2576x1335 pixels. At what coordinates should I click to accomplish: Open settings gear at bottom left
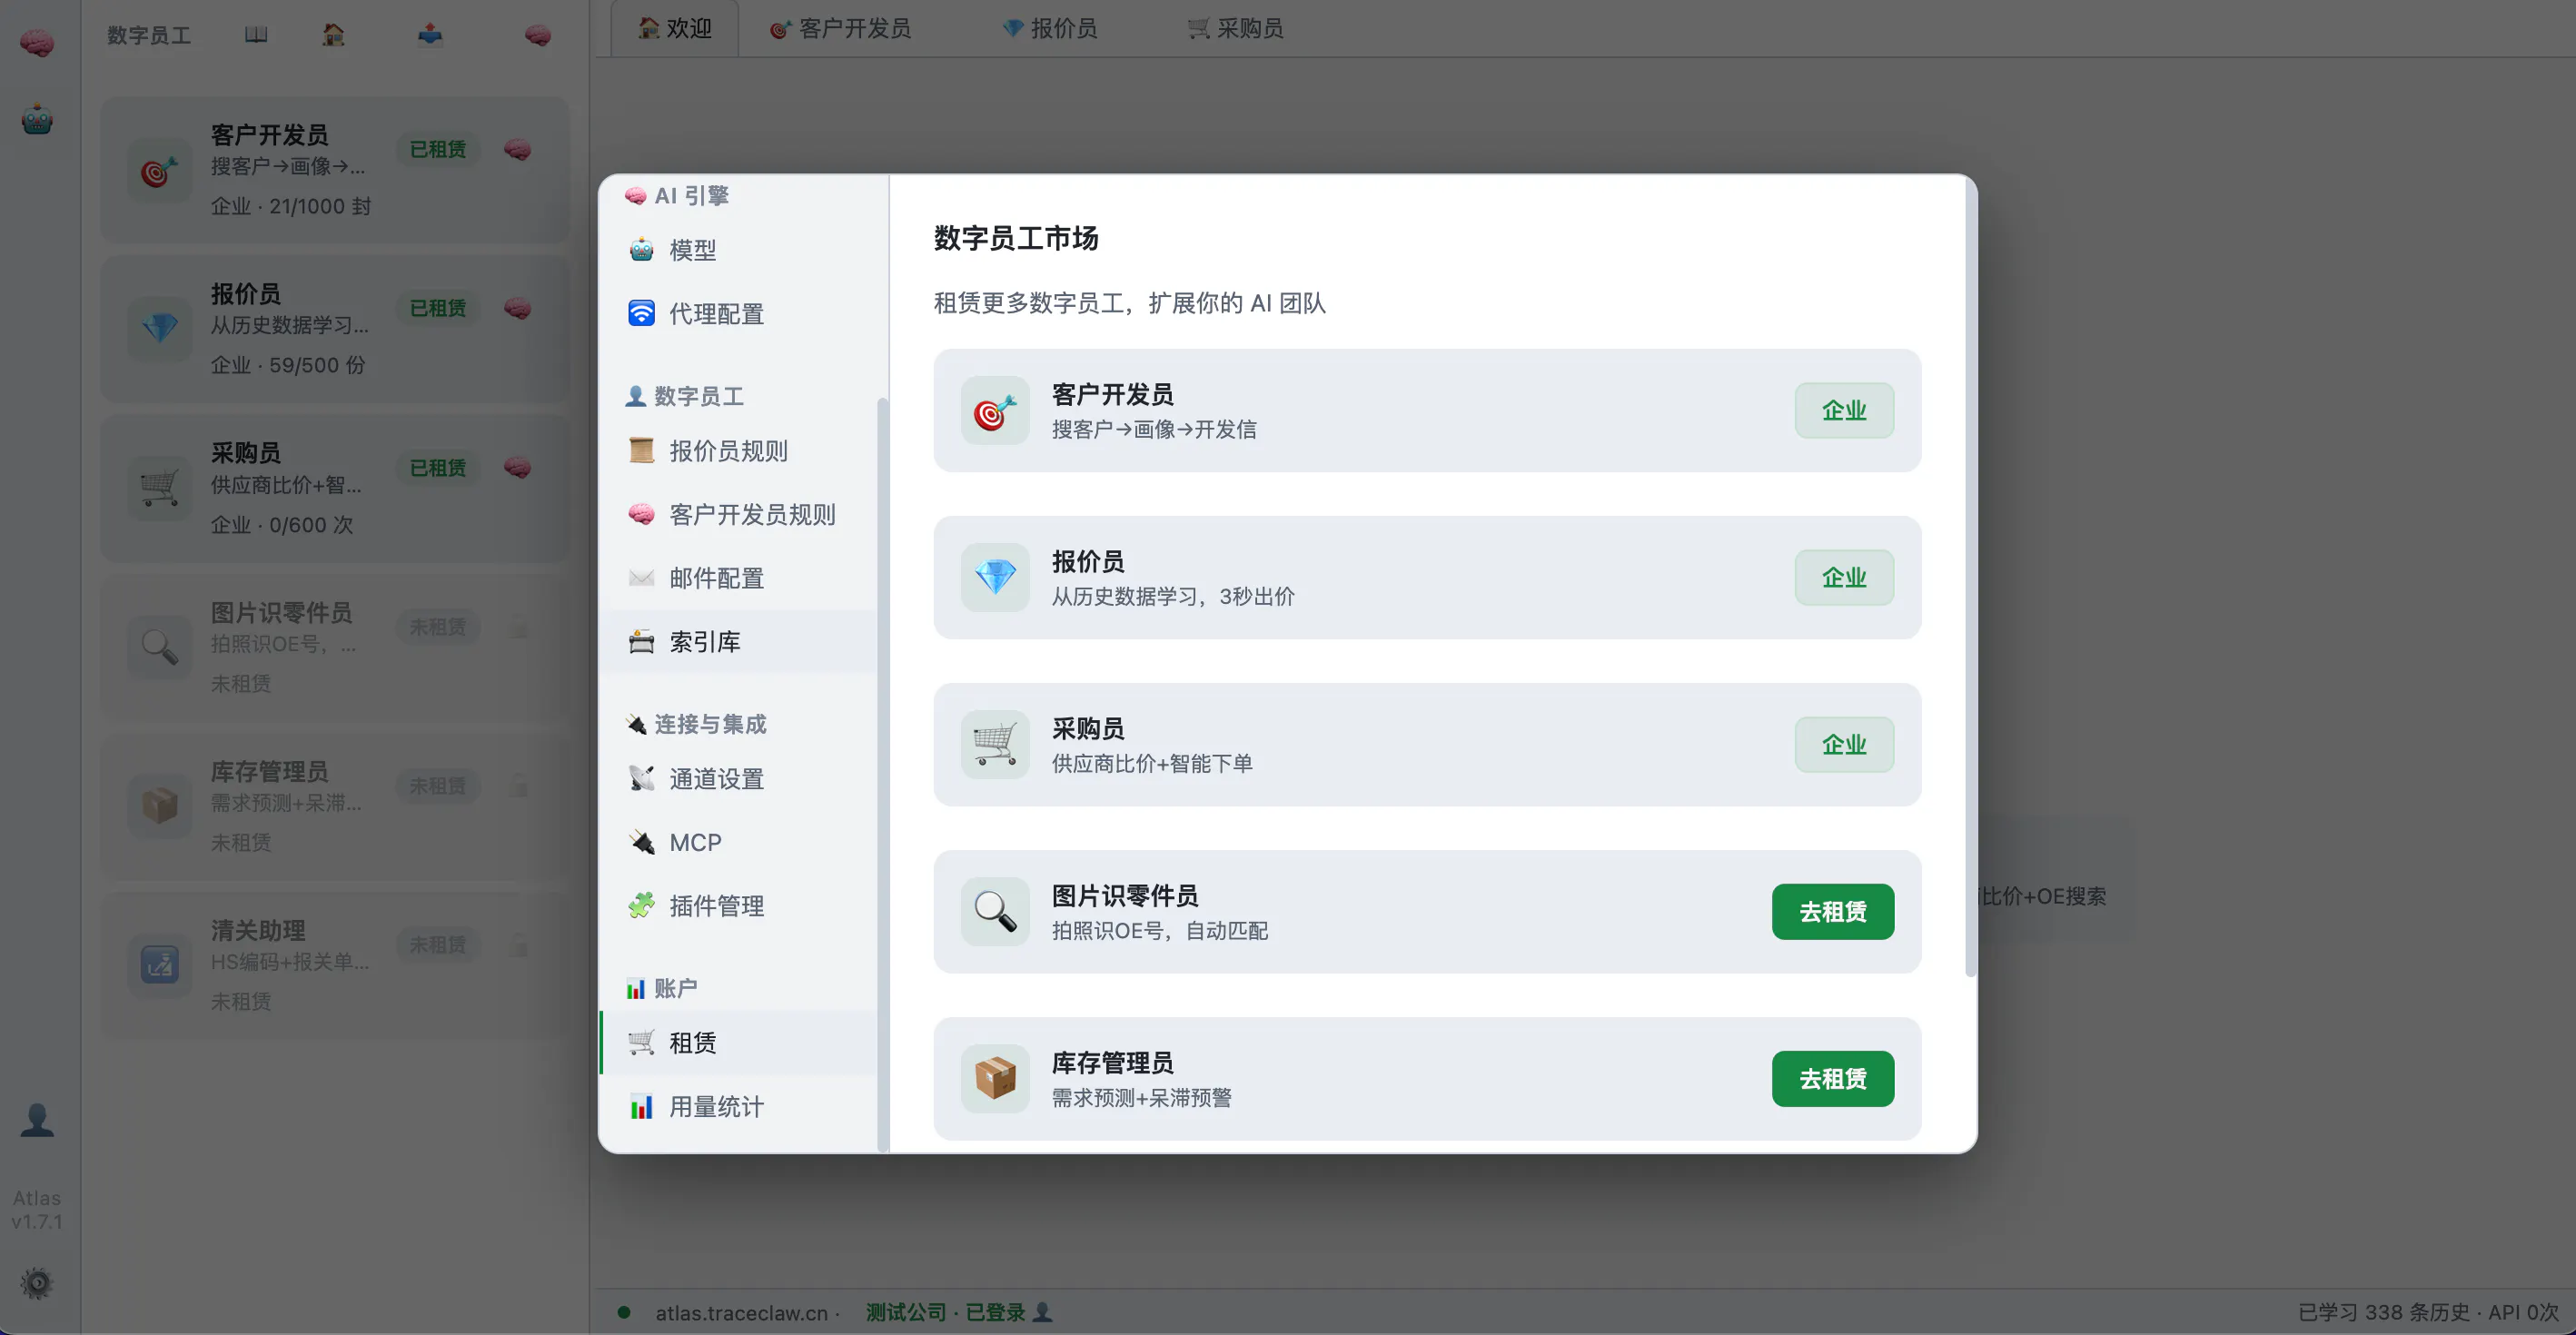click(37, 1283)
